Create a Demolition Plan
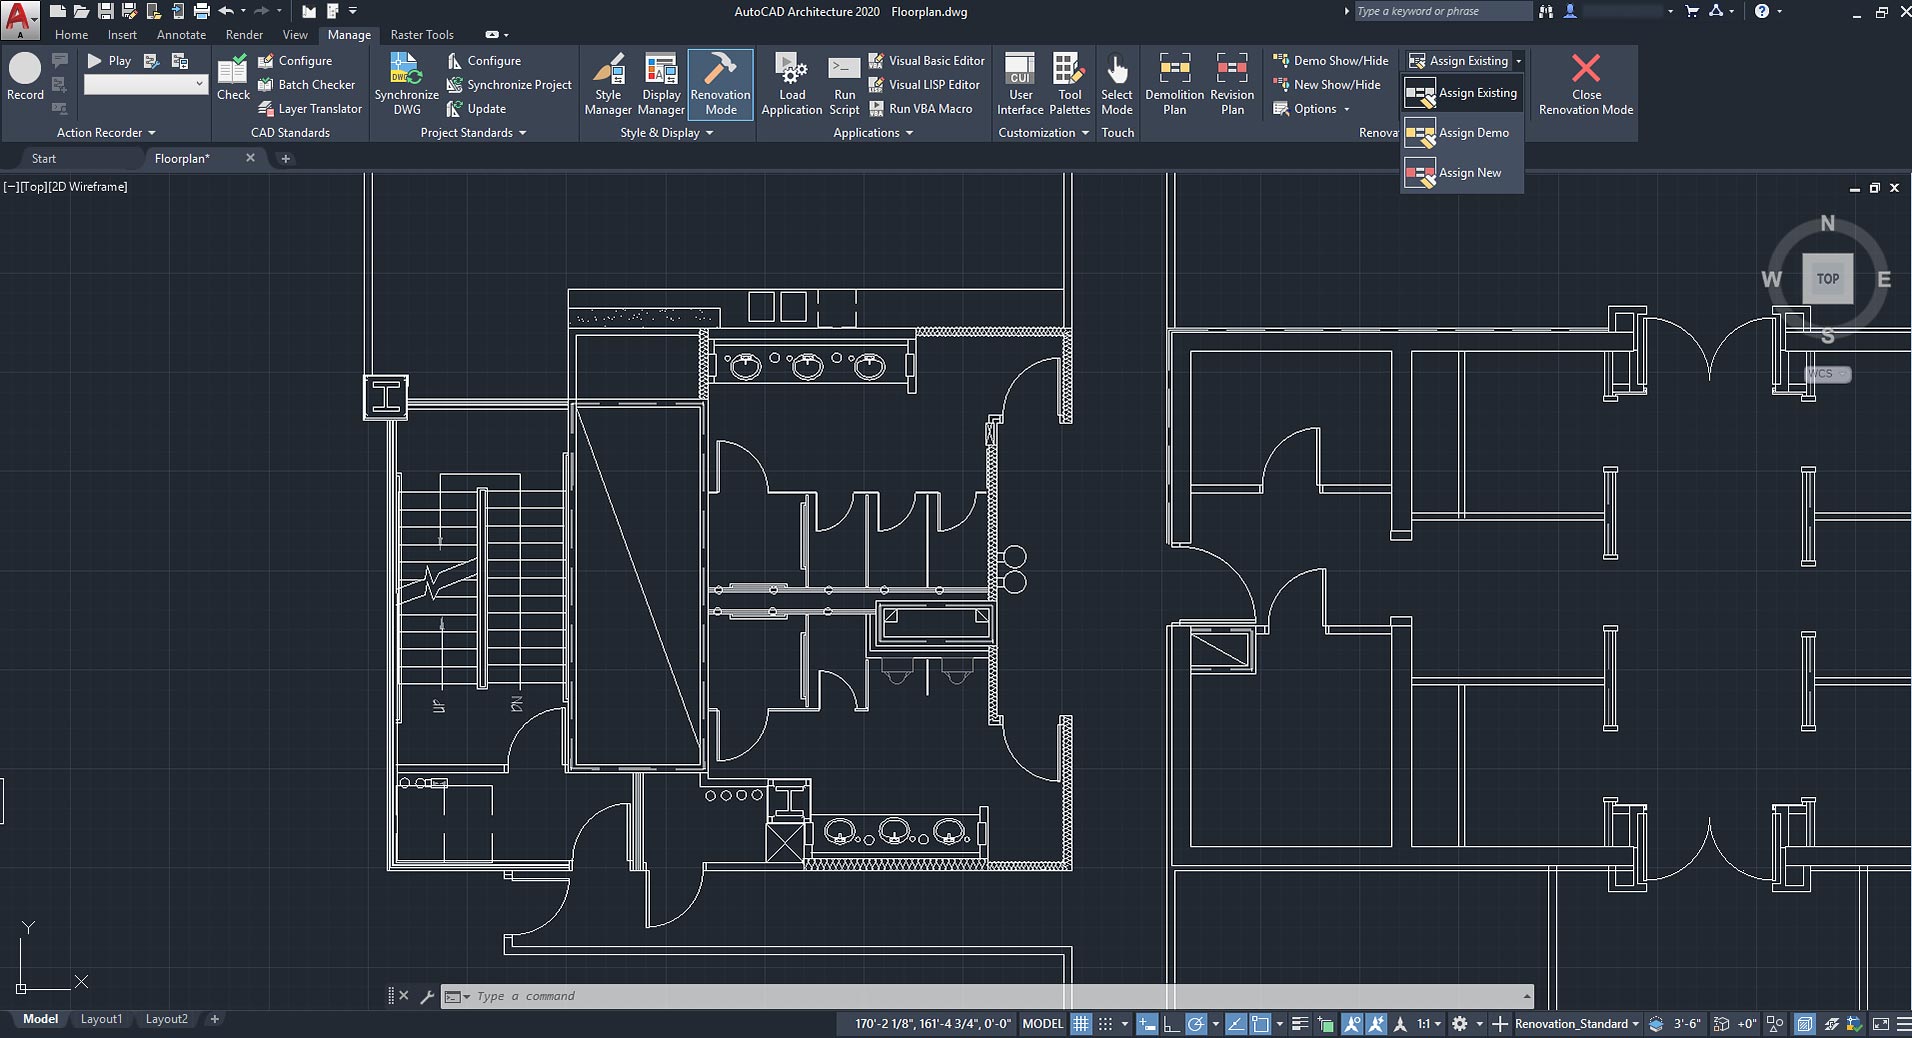 pos(1173,84)
